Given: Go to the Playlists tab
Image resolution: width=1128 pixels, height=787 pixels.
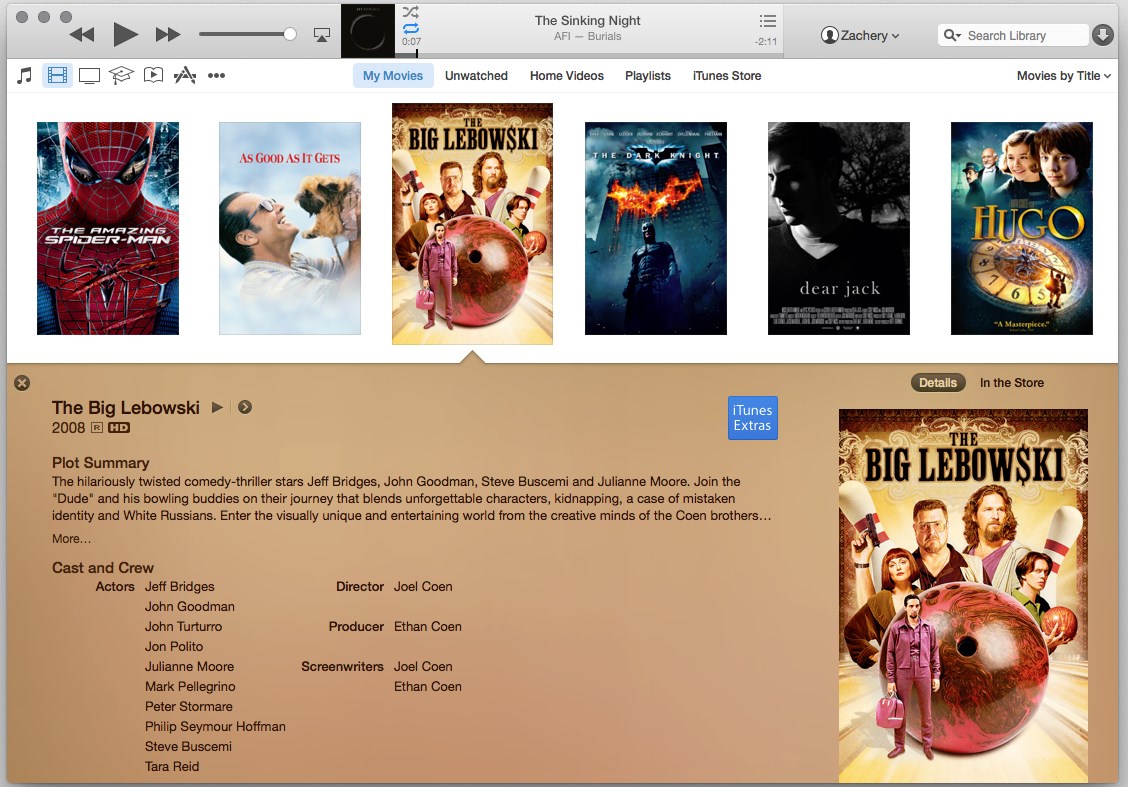Looking at the screenshot, I should click(647, 76).
